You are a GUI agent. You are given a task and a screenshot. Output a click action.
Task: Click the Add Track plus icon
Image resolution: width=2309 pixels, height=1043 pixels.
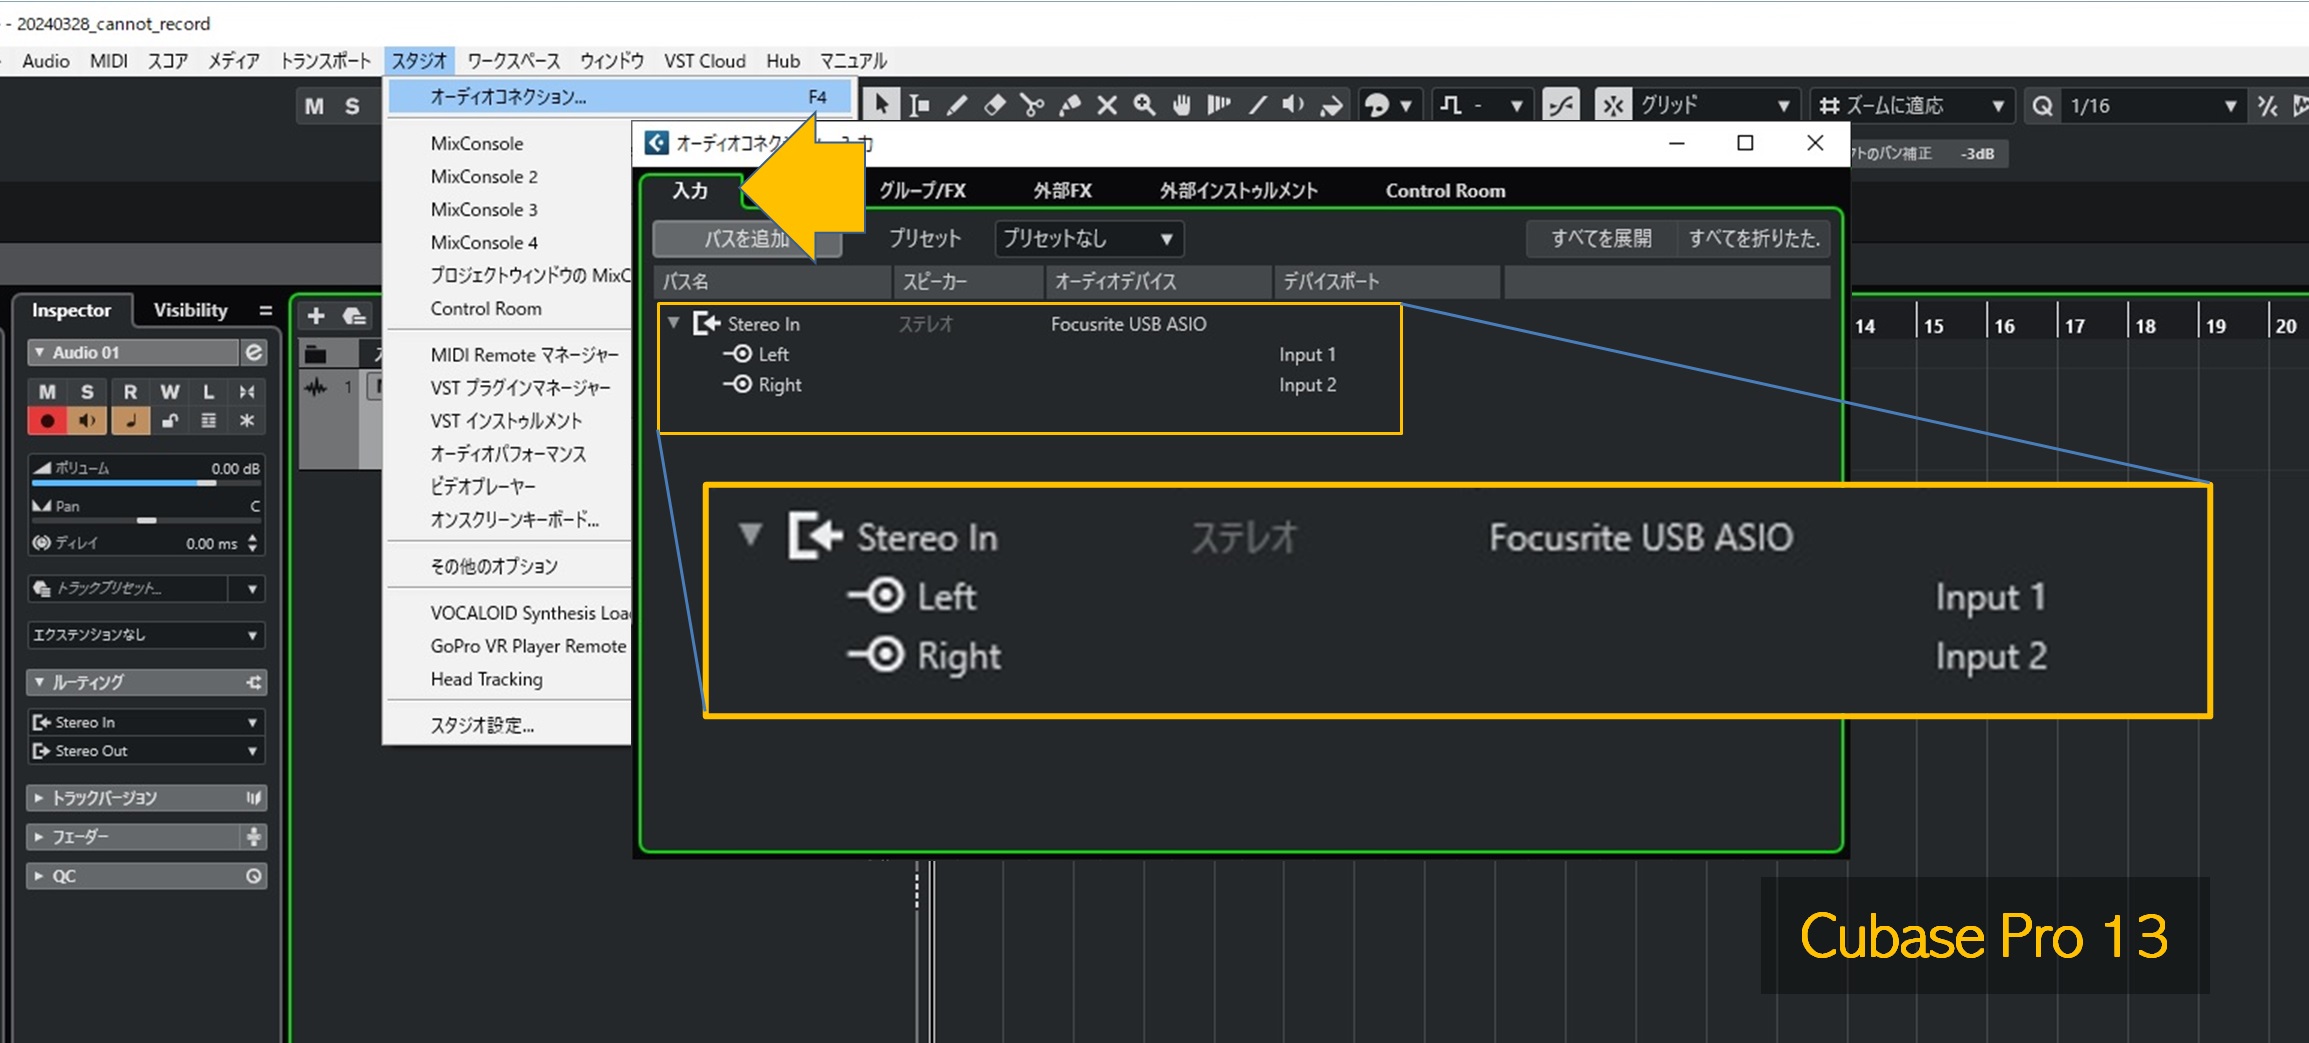coord(316,316)
